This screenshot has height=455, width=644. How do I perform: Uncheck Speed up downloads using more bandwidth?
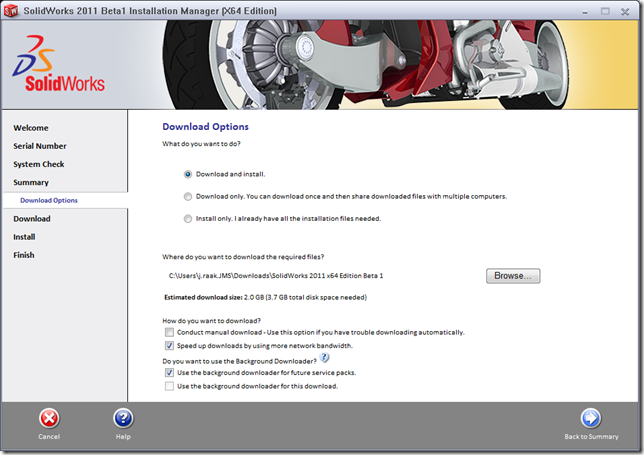tap(169, 346)
